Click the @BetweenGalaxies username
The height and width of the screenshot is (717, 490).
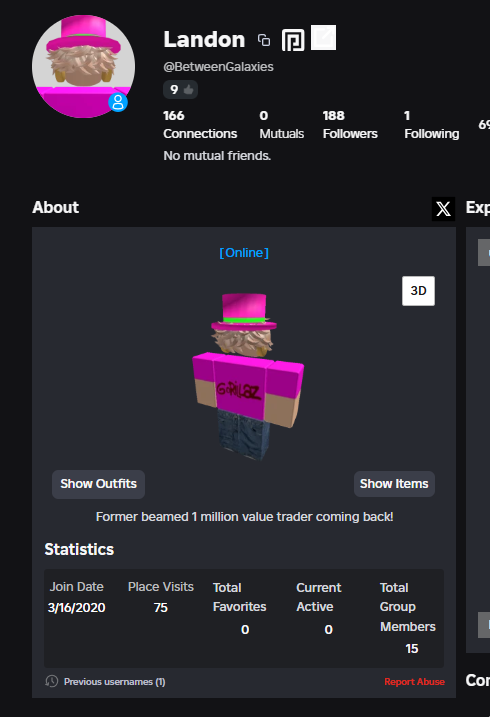click(x=218, y=67)
